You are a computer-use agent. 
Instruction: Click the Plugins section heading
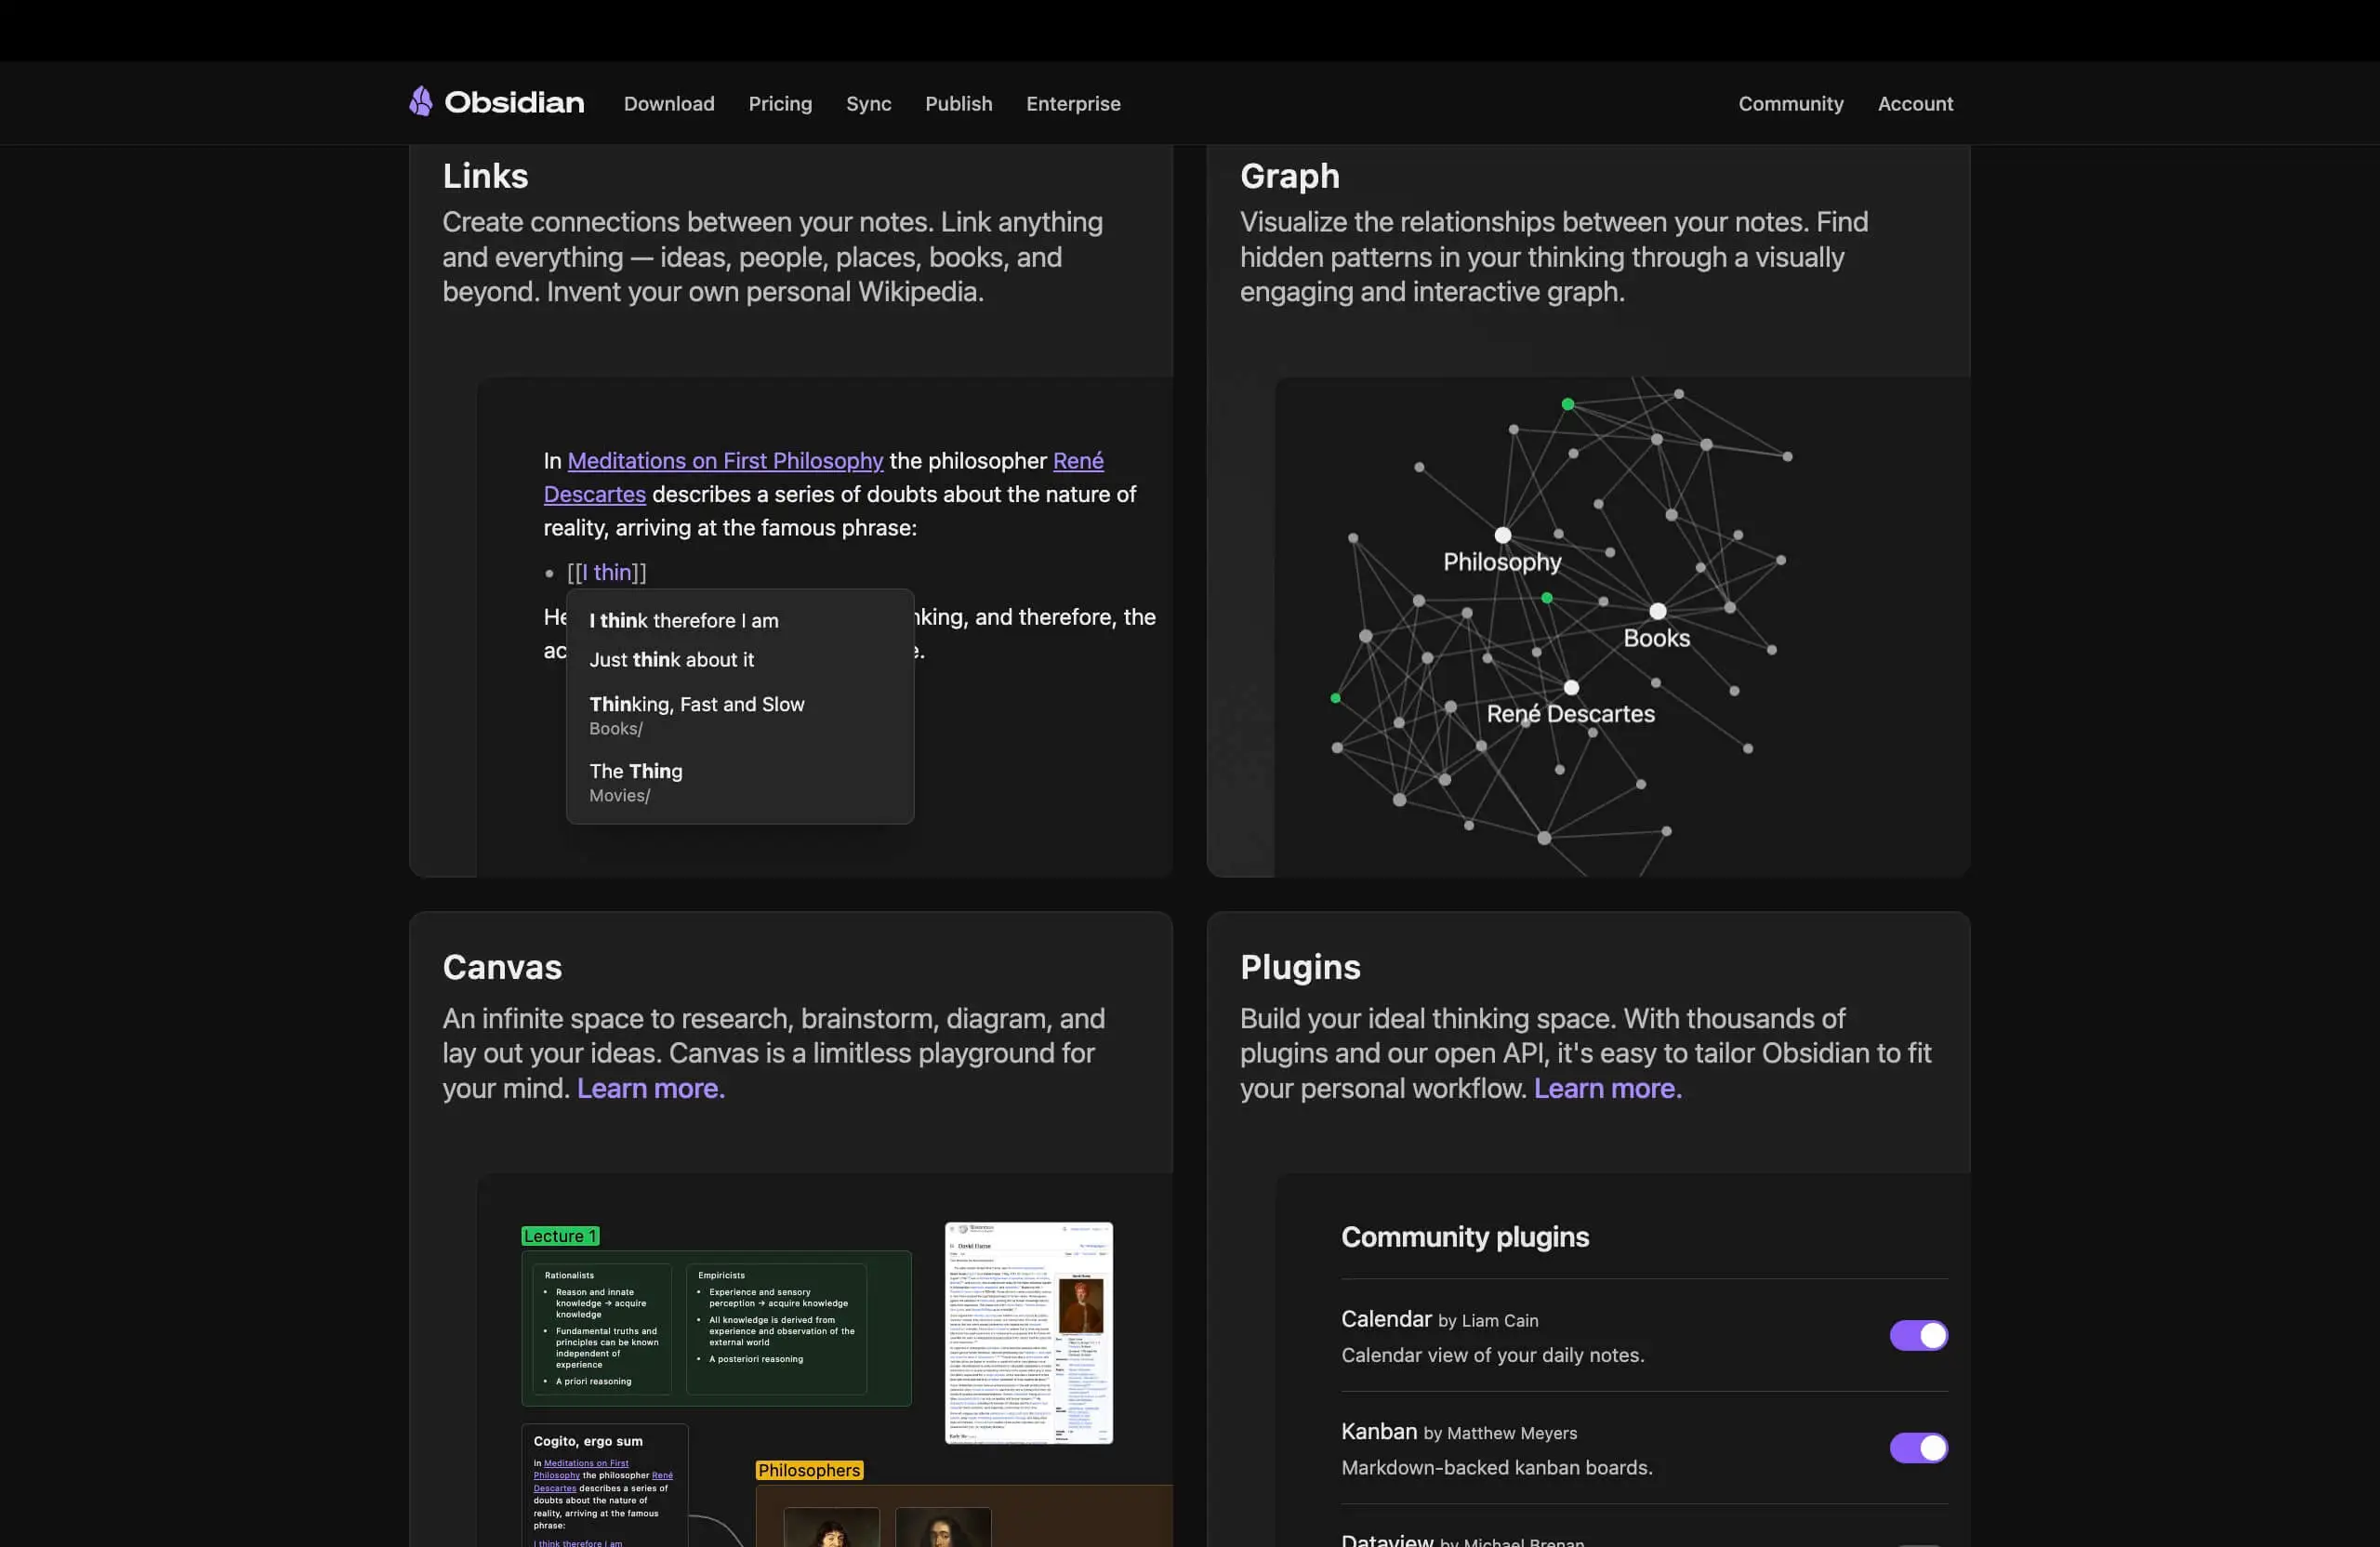coord(1300,967)
